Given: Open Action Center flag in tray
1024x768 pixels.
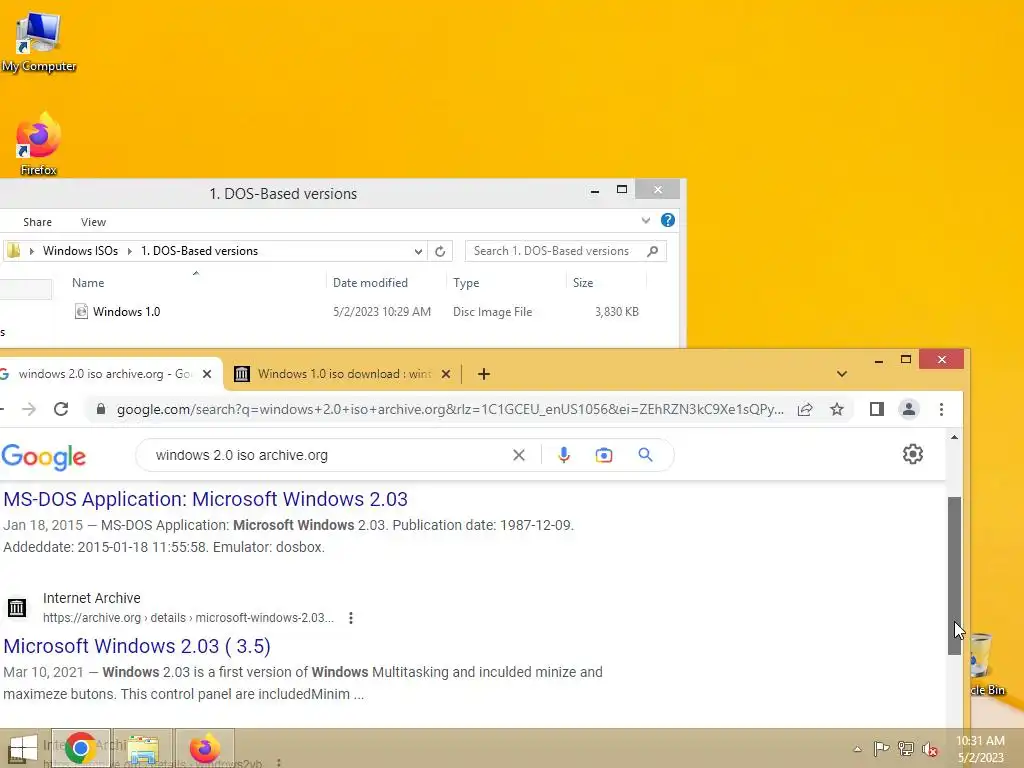Looking at the screenshot, I should pos(881,749).
